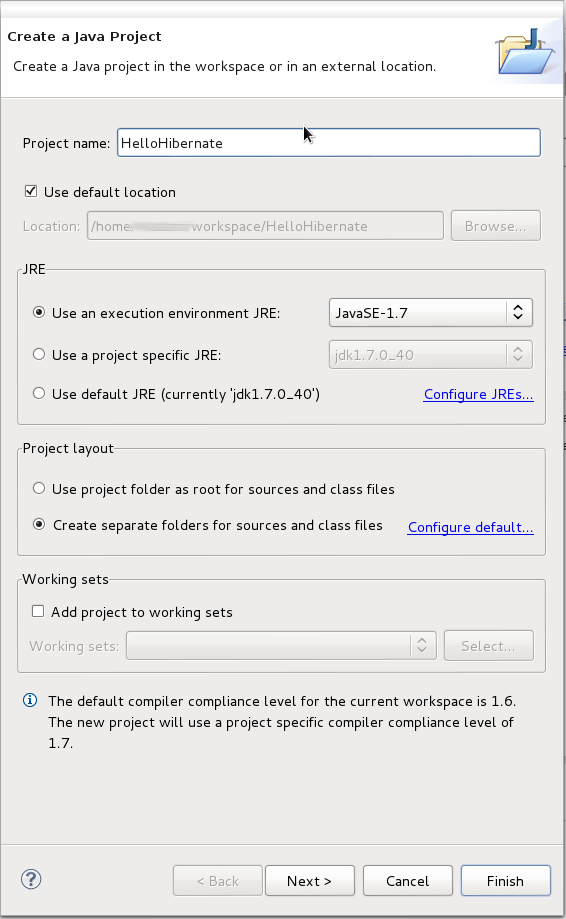This screenshot has width=566, height=919.
Task: Click the Project name input field
Action: tap(329, 142)
